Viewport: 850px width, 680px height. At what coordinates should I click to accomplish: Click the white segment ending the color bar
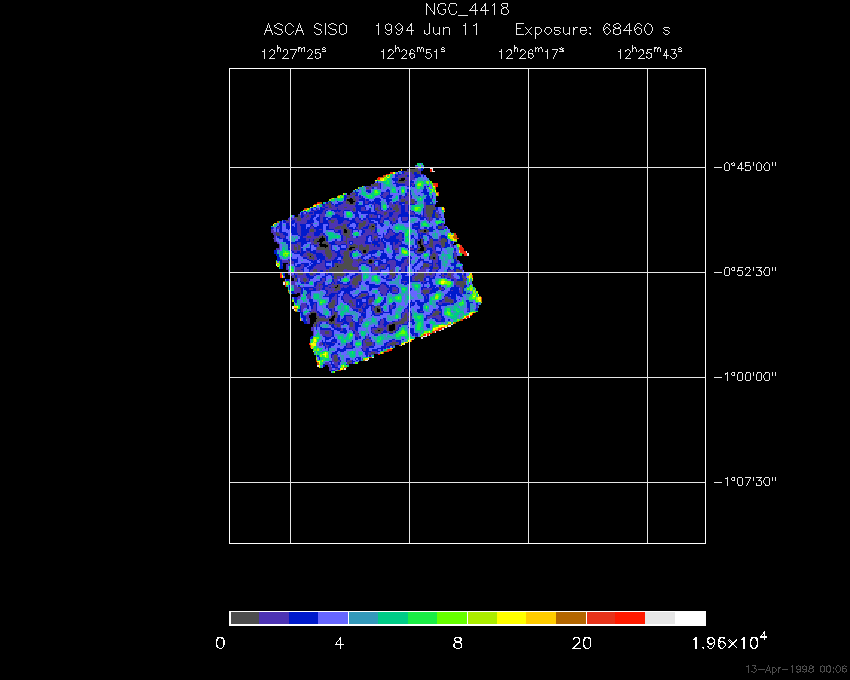coord(690,618)
